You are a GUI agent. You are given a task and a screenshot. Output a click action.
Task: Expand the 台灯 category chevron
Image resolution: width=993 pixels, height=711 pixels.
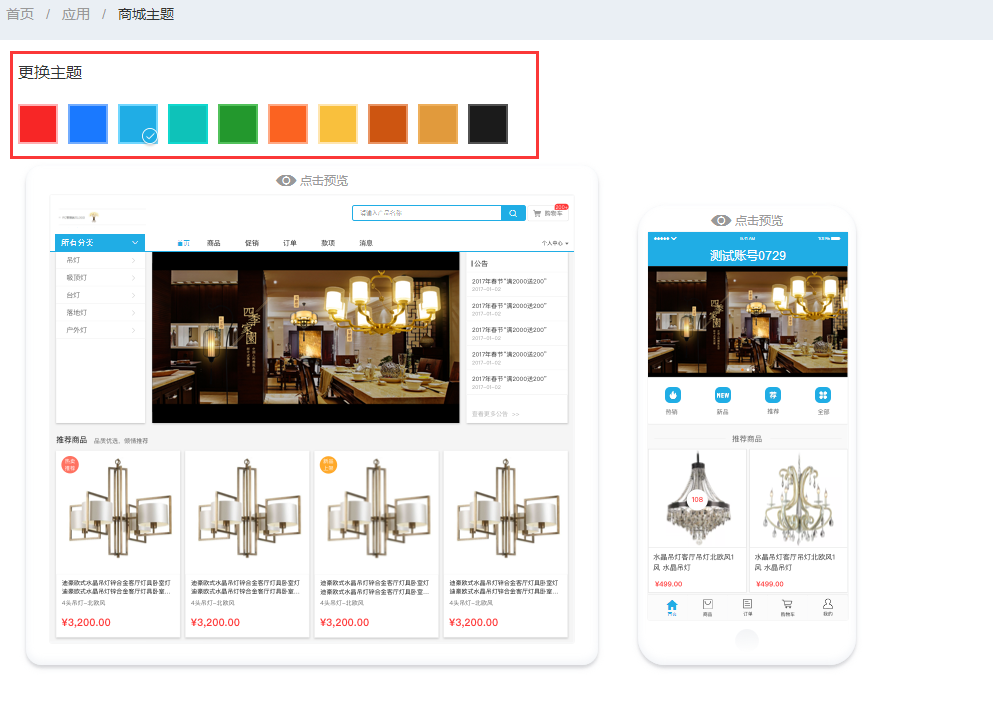click(x=134, y=295)
